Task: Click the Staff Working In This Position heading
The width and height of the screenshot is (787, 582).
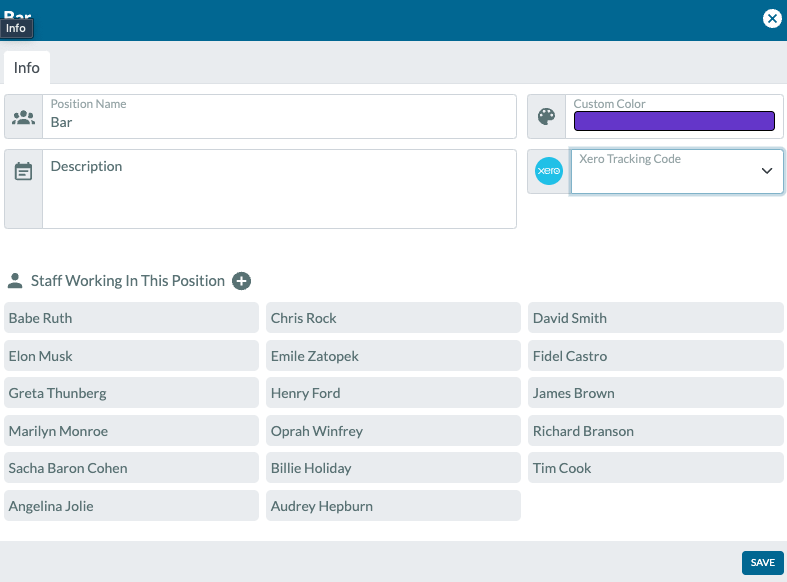Action: point(127,281)
